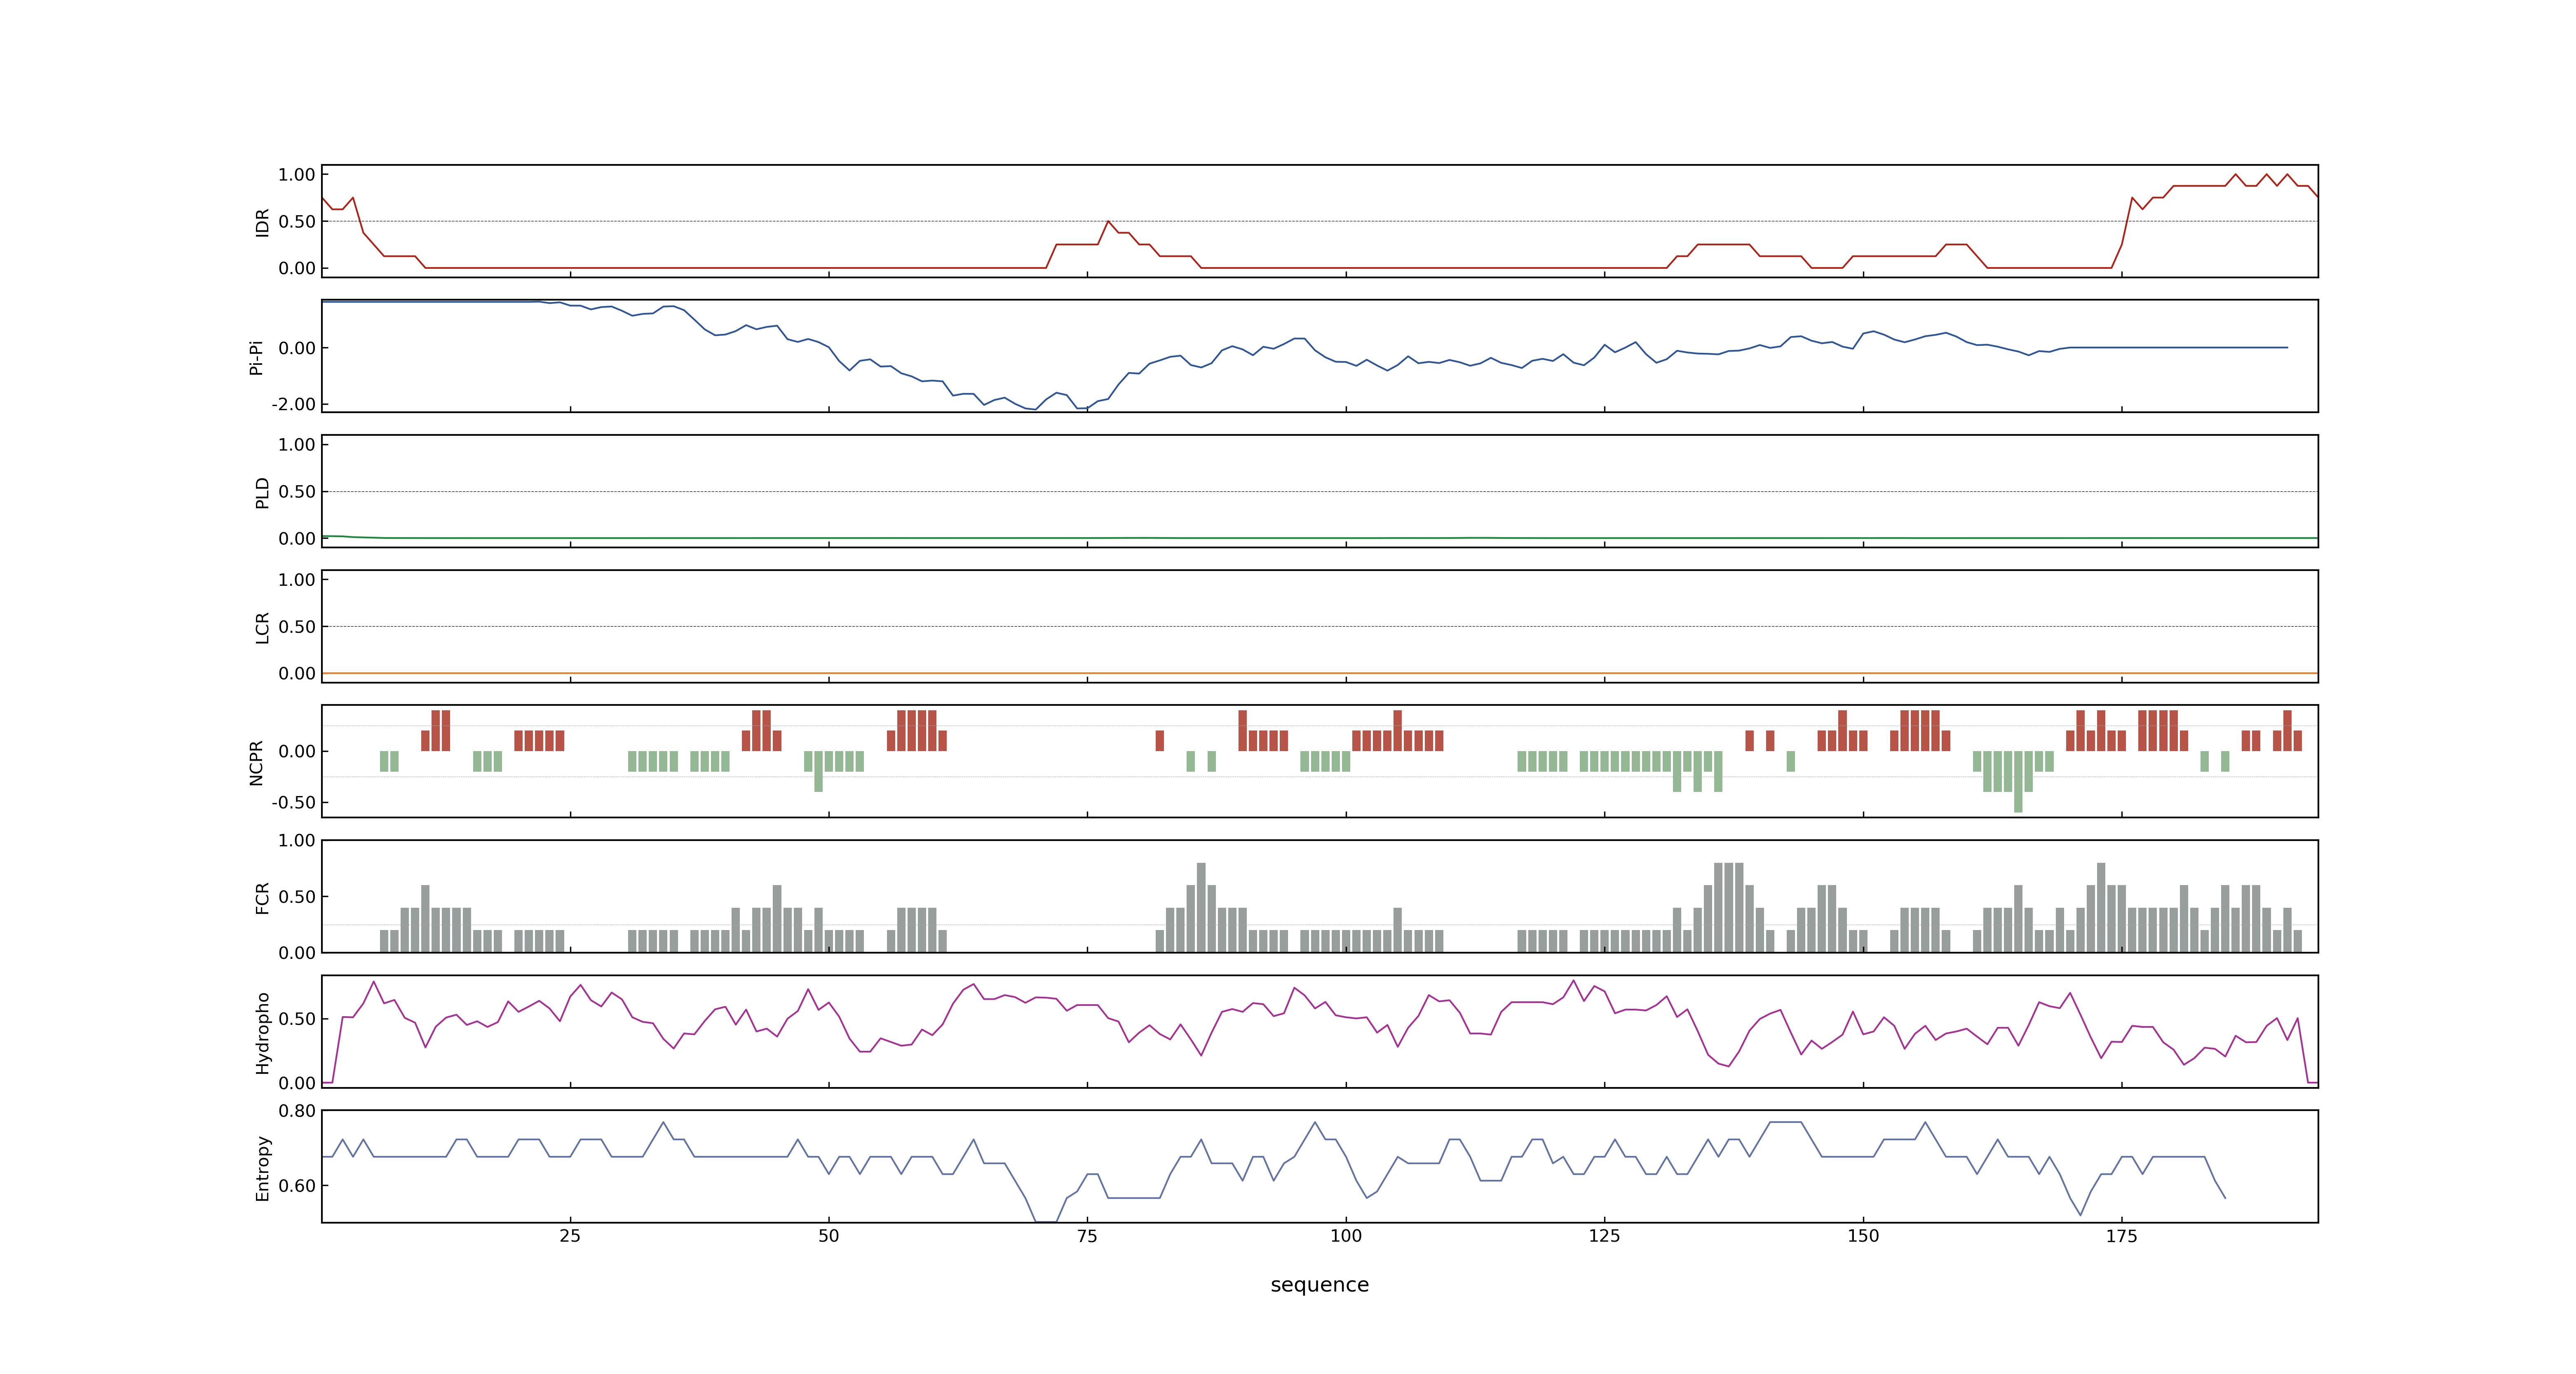
Task: Click the 1.00 tick on IDR axis
Action: point(297,175)
